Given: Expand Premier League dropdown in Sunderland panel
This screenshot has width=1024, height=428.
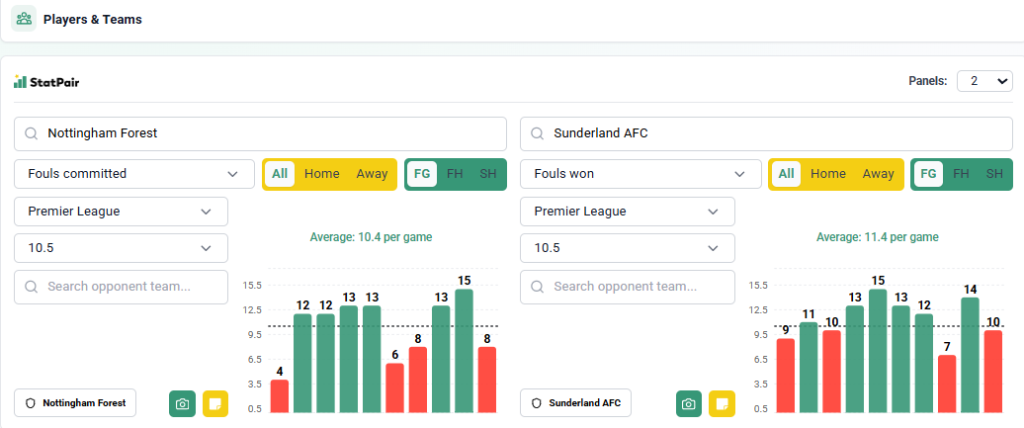Looking at the screenshot, I should (627, 212).
